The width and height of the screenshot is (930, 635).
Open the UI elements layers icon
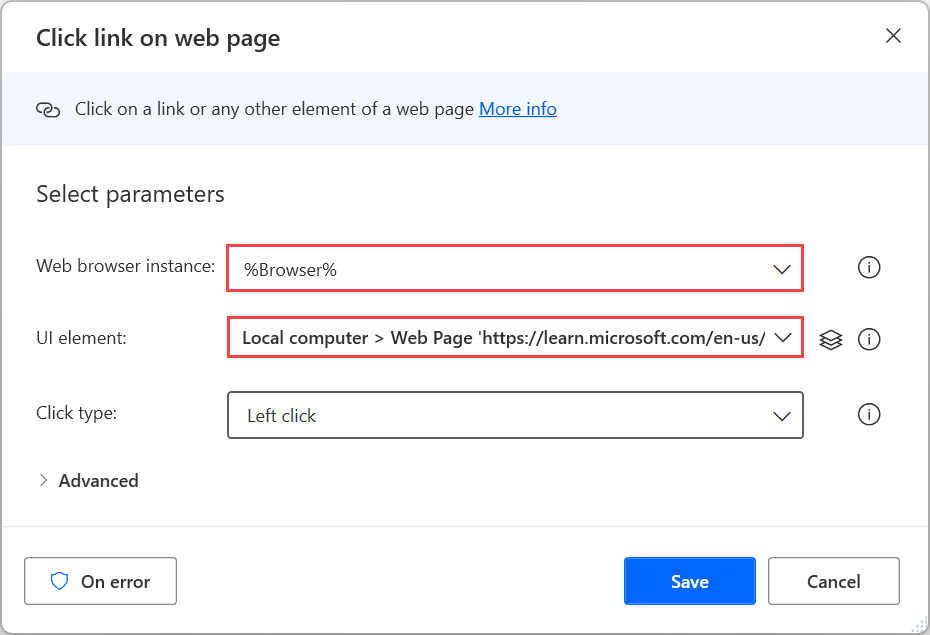coord(830,340)
